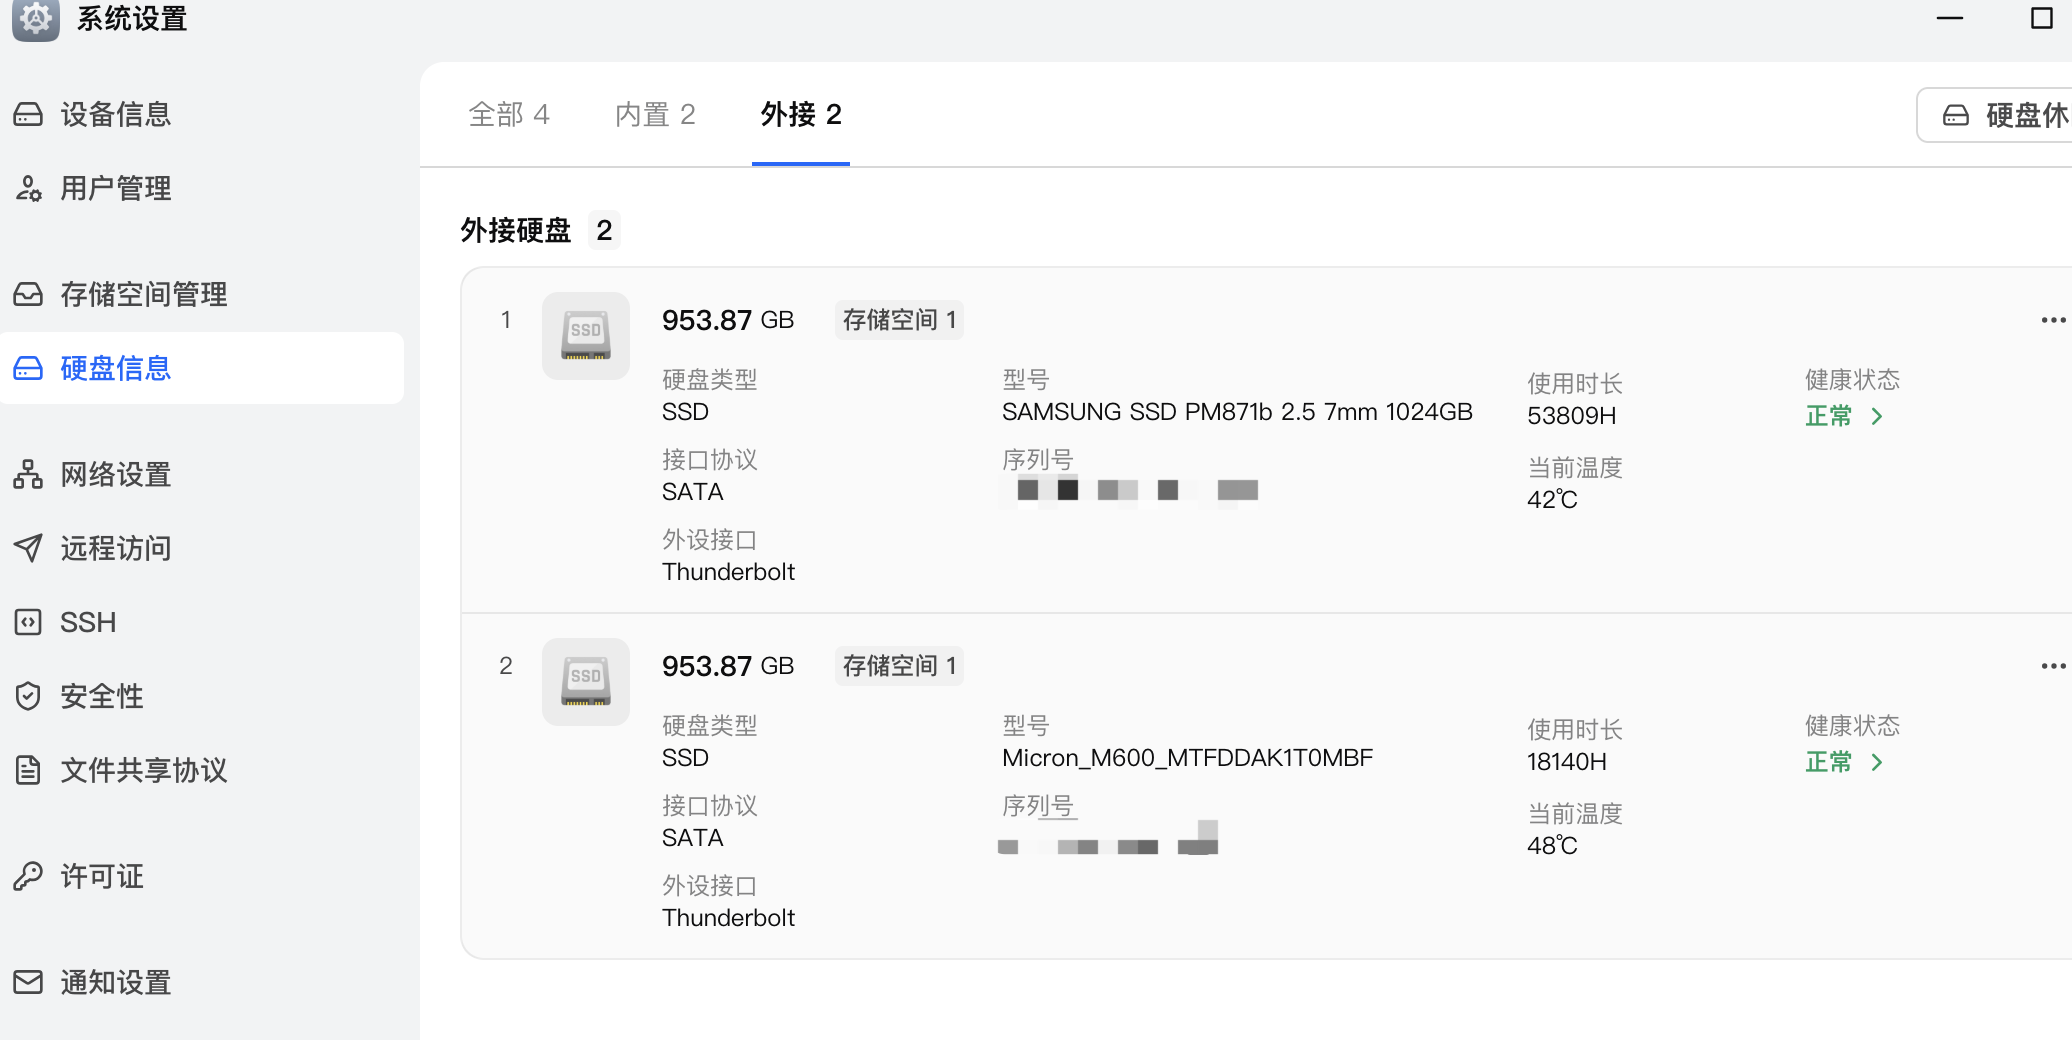Screen dimensions: 2072x1040
Task: Open File Sharing Protocol (文件共享协议) page
Action: coord(143,771)
